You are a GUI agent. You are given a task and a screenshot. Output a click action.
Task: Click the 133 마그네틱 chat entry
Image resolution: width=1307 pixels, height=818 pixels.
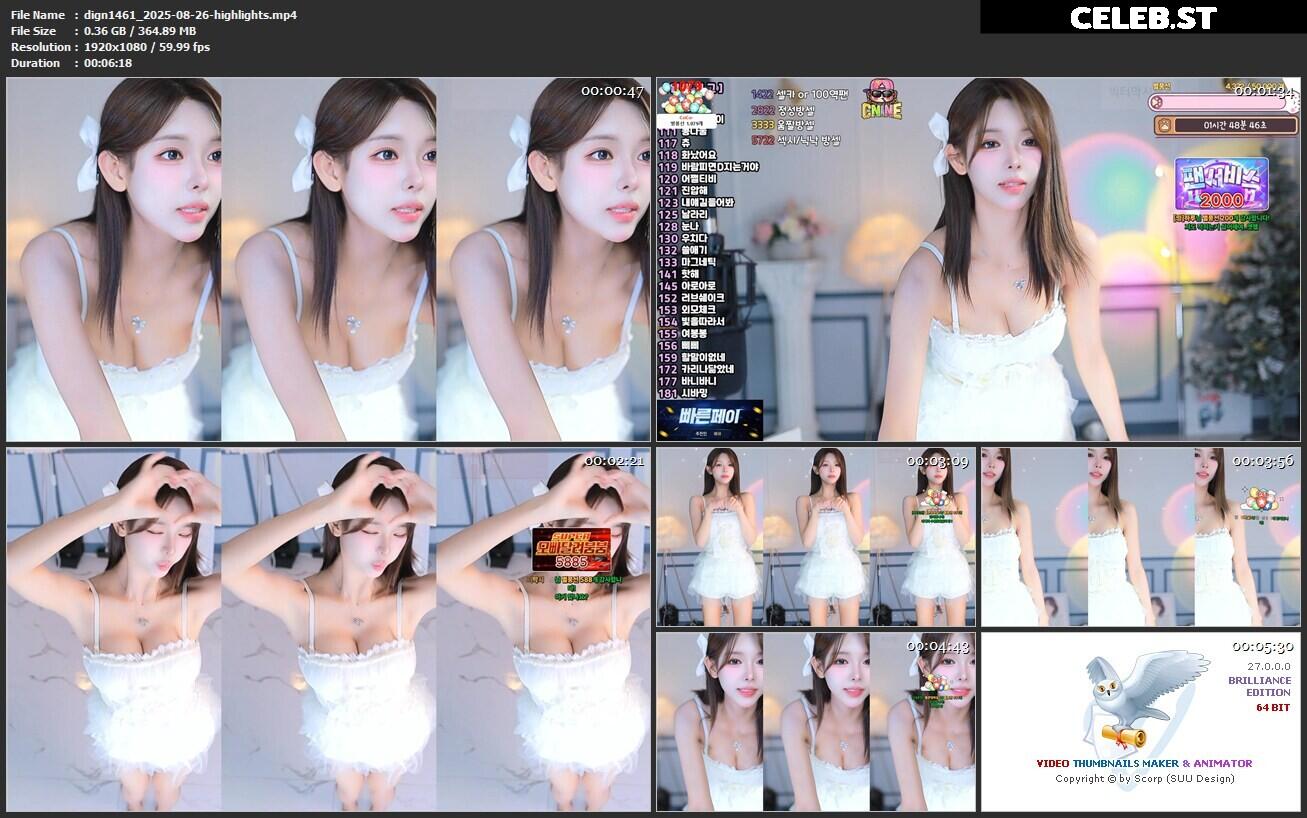685,262
